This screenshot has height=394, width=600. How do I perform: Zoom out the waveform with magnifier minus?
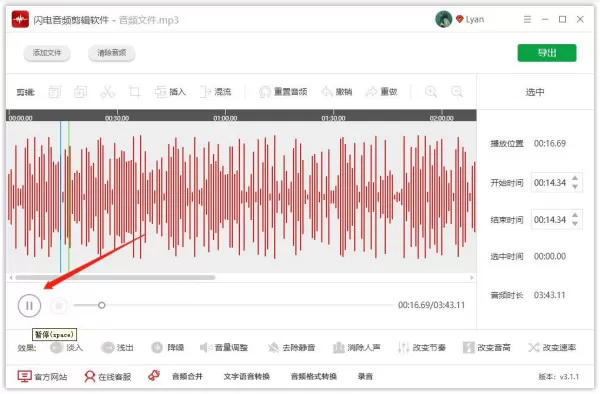click(x=457, y=92)
